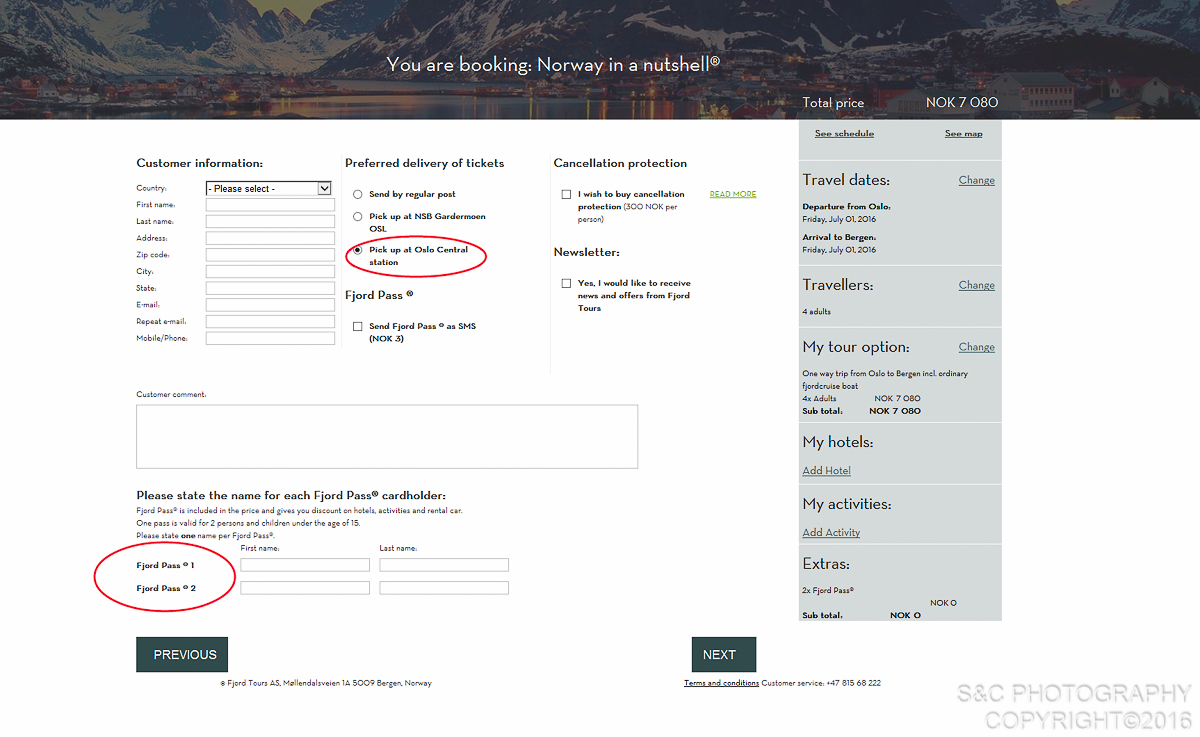Image resolution: width=1200 pixels, height=737 pixels.
Task: Click the See schedule link
Action: click(x=844, y=134)
